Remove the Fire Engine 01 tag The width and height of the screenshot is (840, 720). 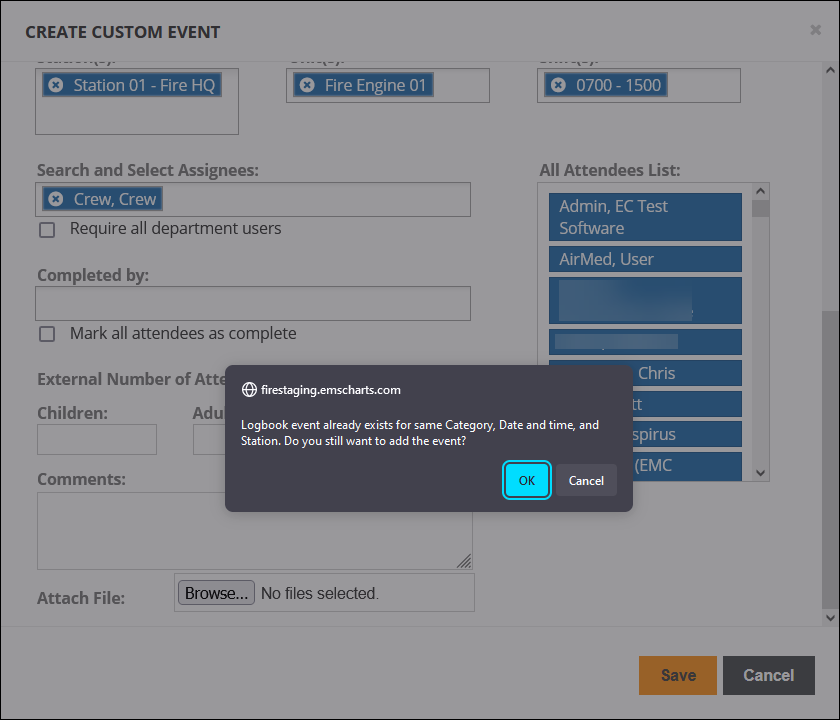(307, 85)
